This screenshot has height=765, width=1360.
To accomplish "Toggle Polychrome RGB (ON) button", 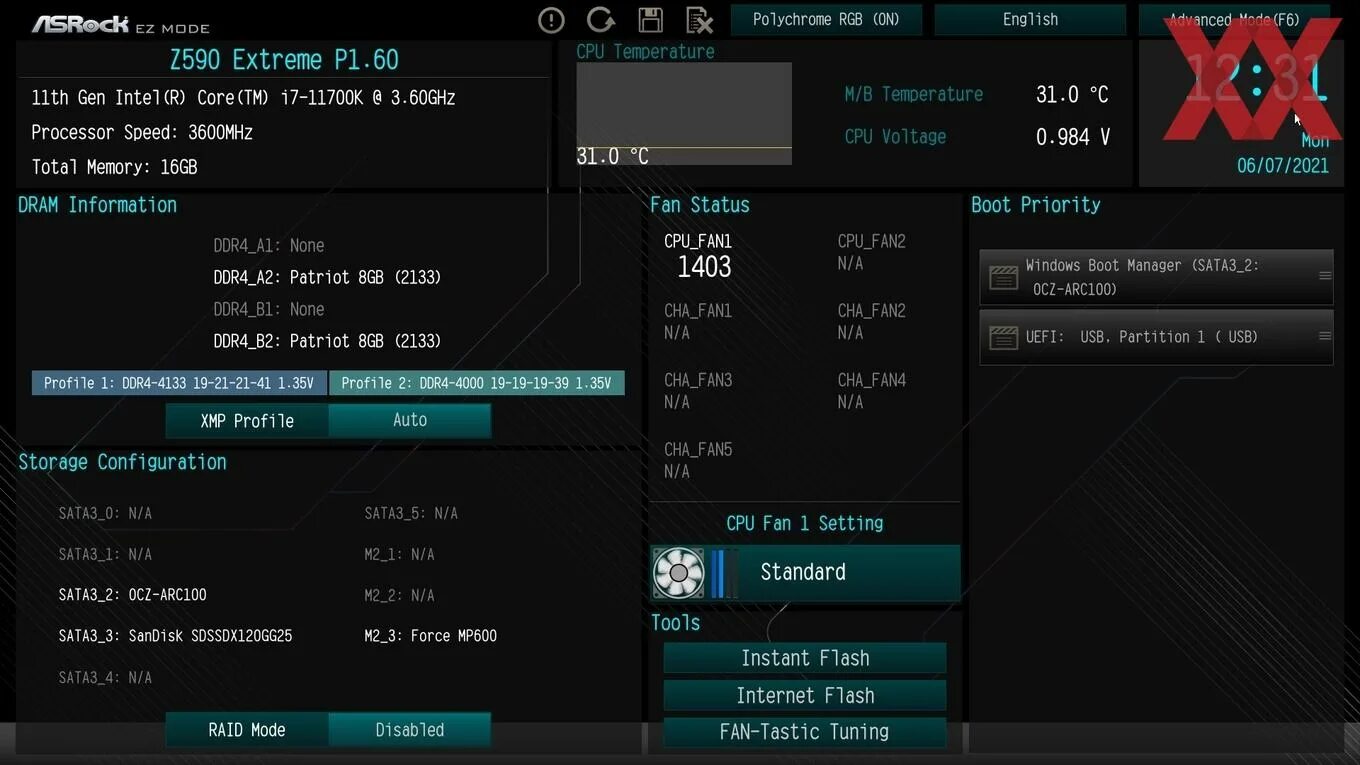I will 826,20.
